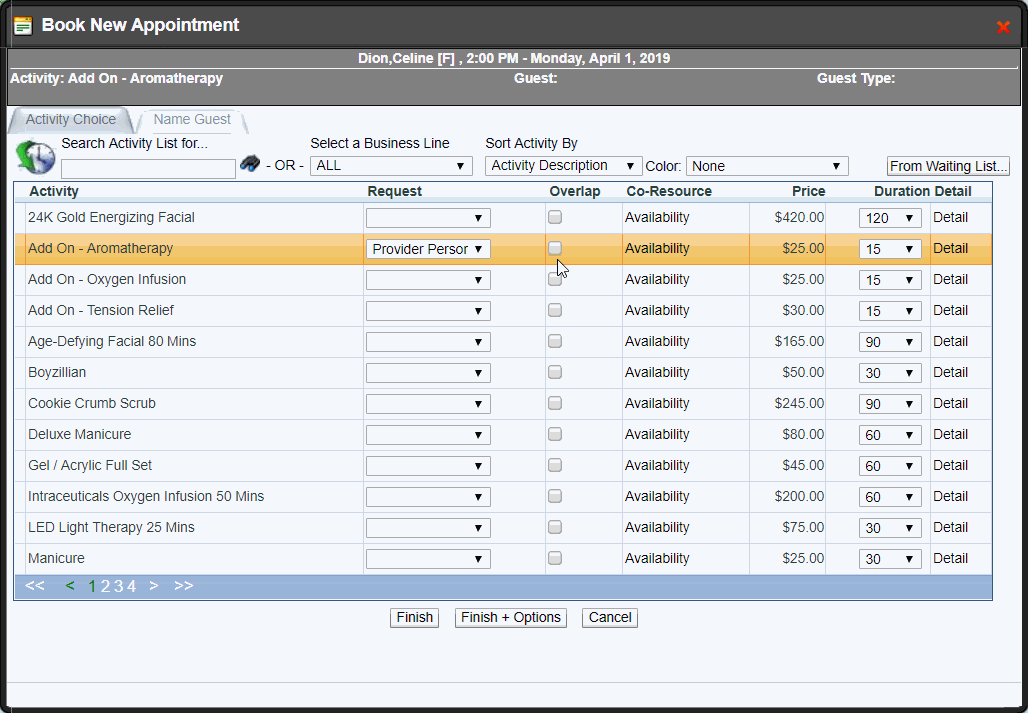Open Request dropdown for Add On - Aromatherapy
This screenshot has height=713, width=1028.
click(428, 249)
